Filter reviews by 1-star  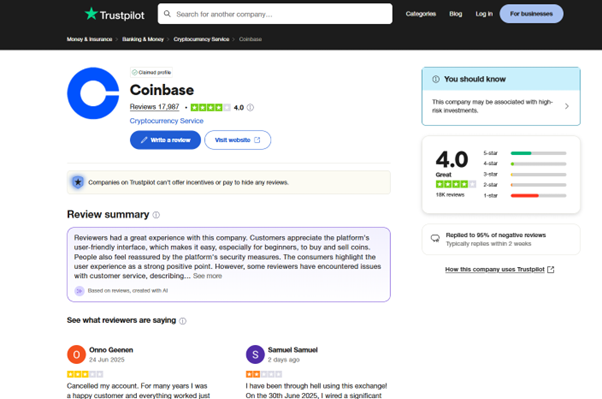click(x=524, y=195)
